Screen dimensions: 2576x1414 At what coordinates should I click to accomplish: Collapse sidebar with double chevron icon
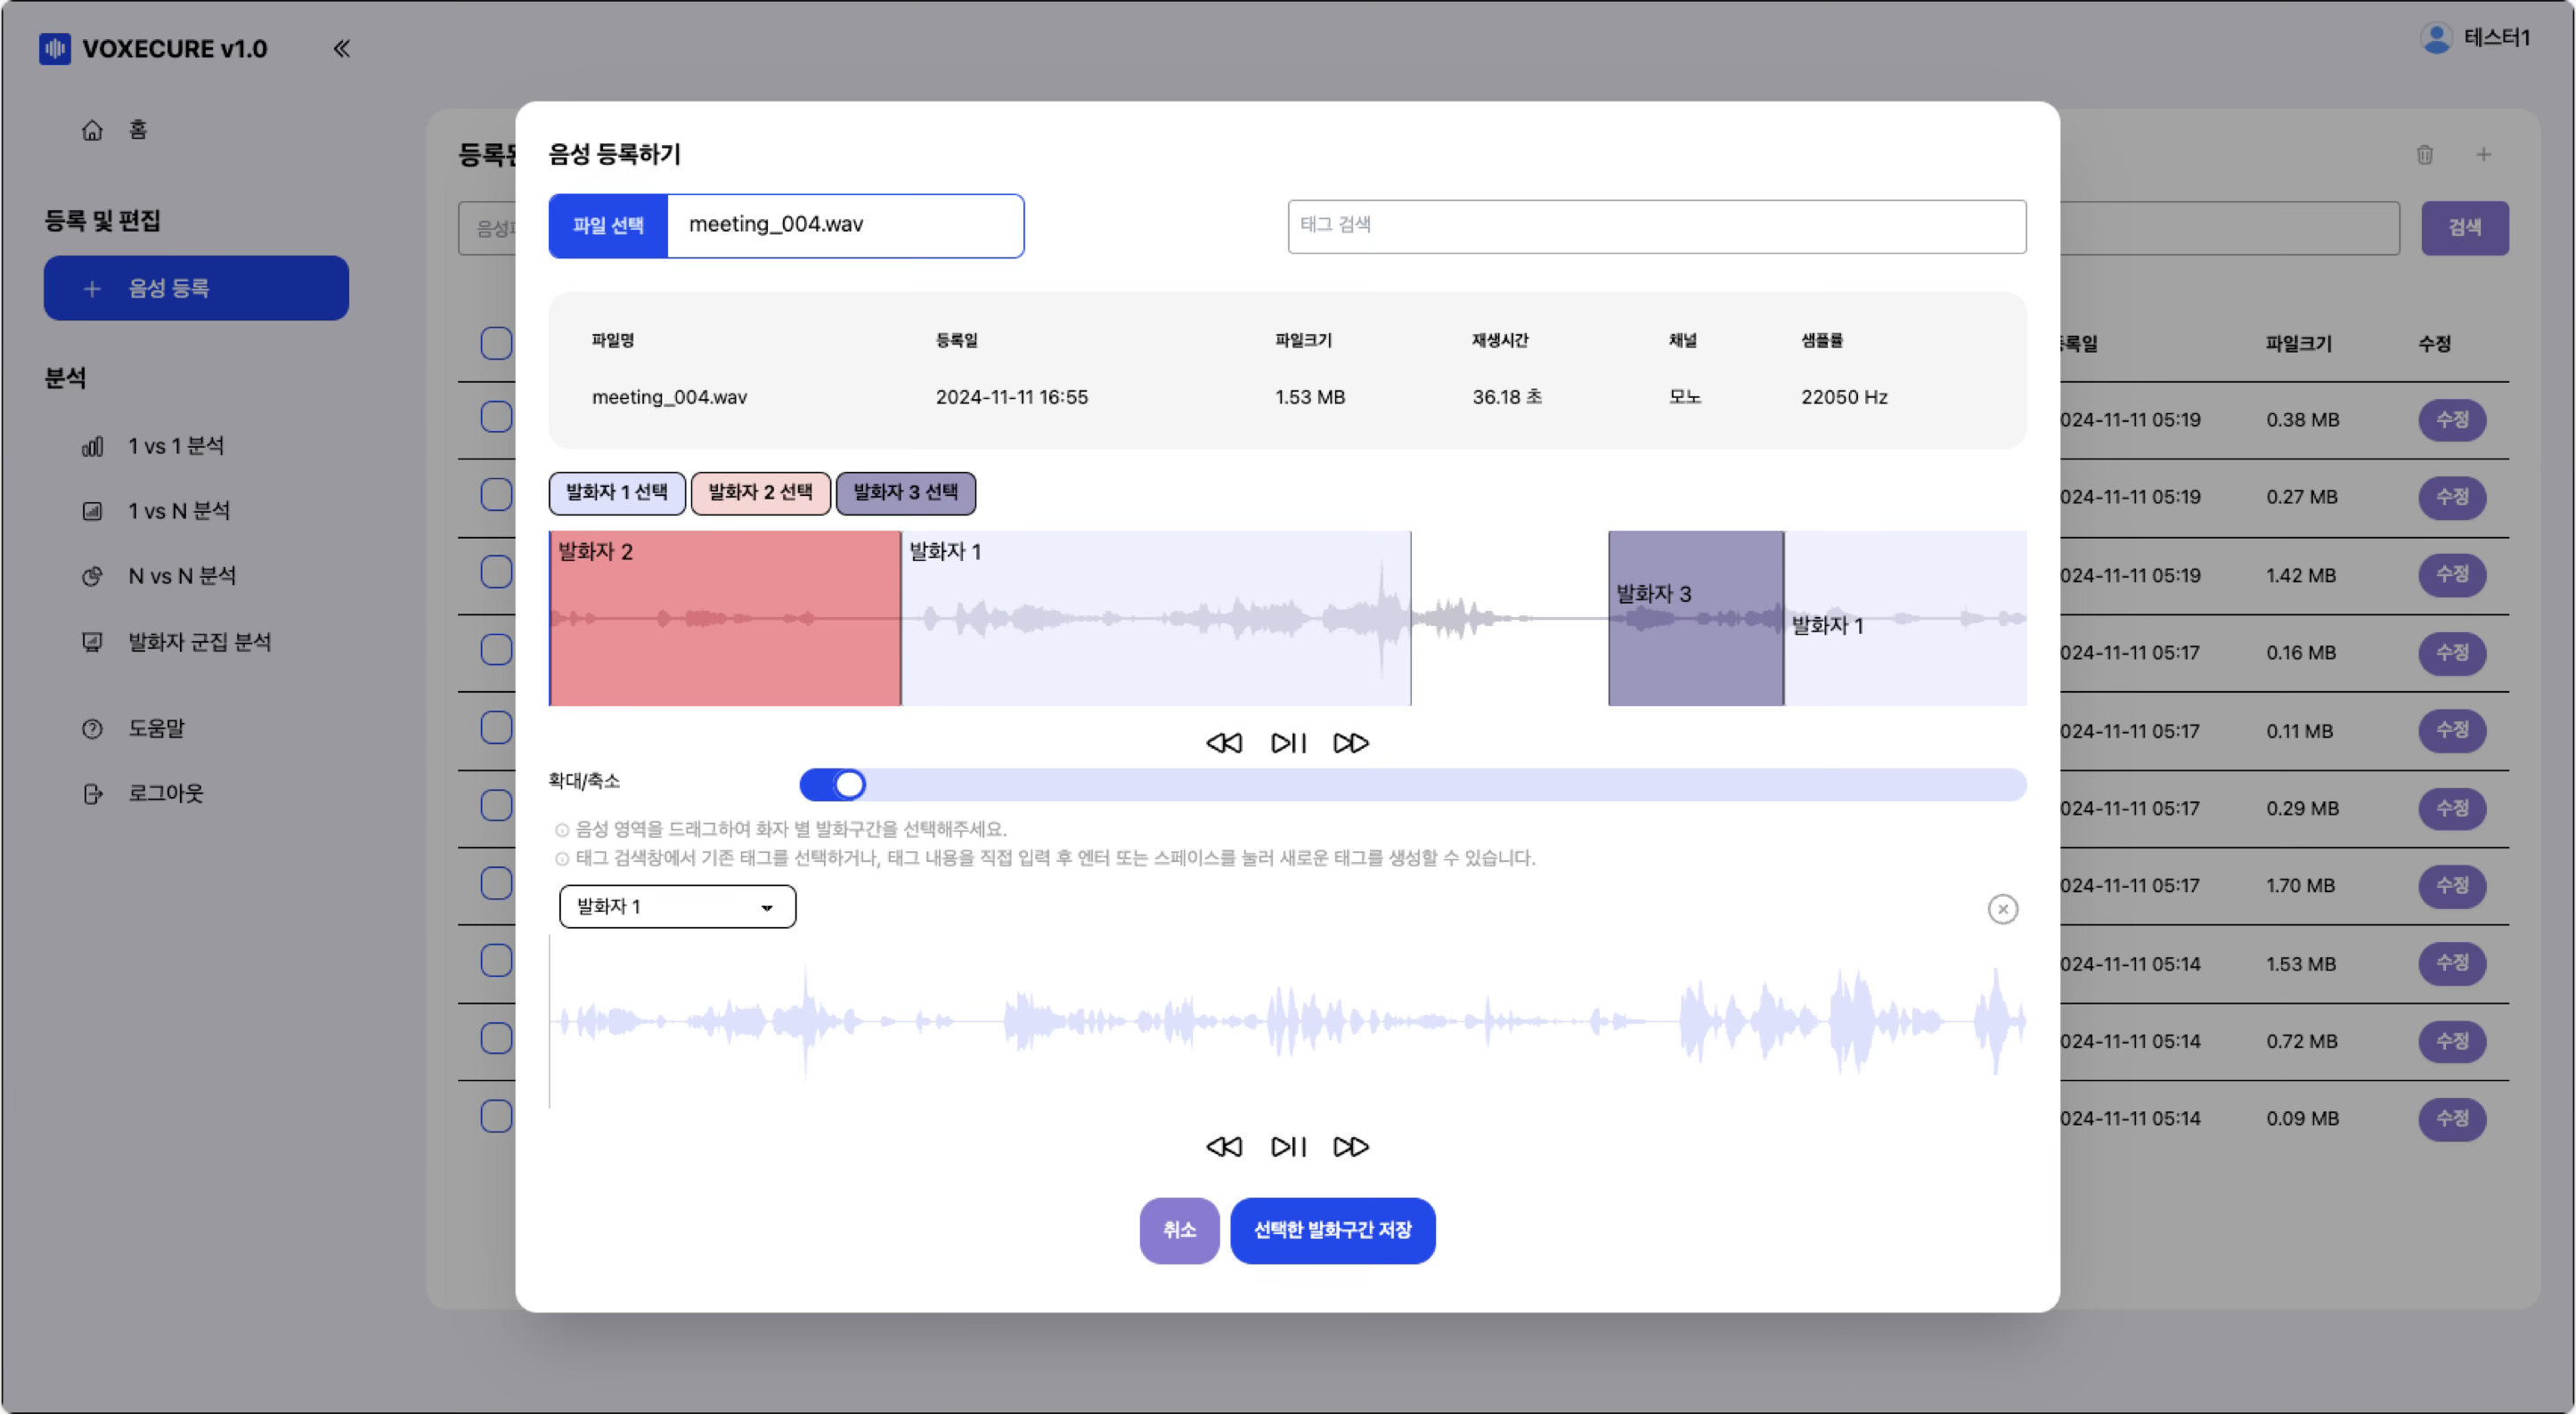click(x=341, y=48)
